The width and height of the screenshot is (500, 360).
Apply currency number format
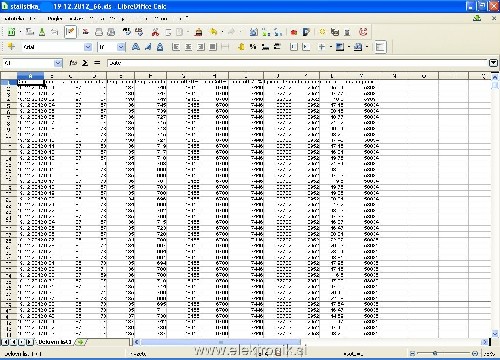(x=241, y=47)
